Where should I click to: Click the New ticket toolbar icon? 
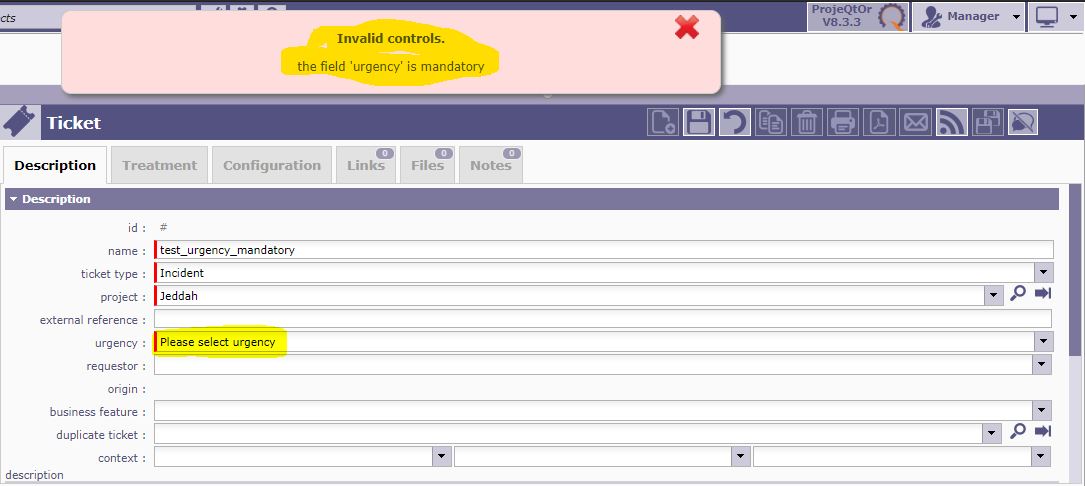[x=662, y=123]
